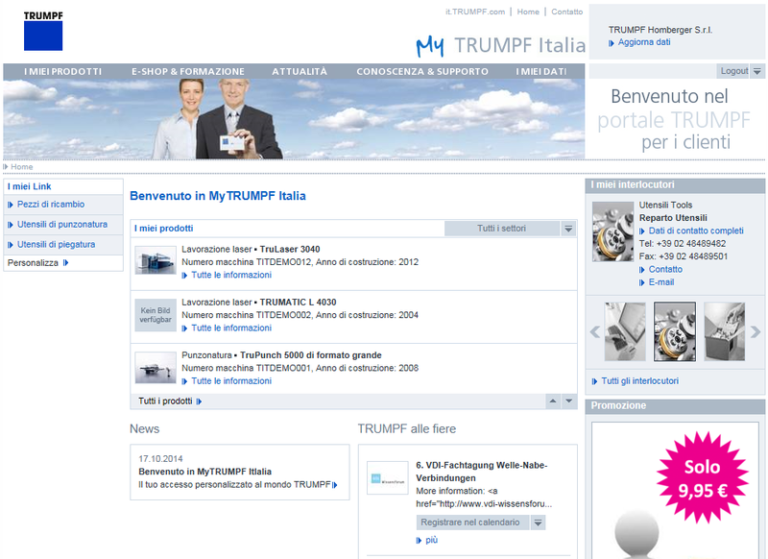Viewport: 768px width, 559px height.
Task: Click the arrow icon before Aggiorna dati
Action: (611, 43)
